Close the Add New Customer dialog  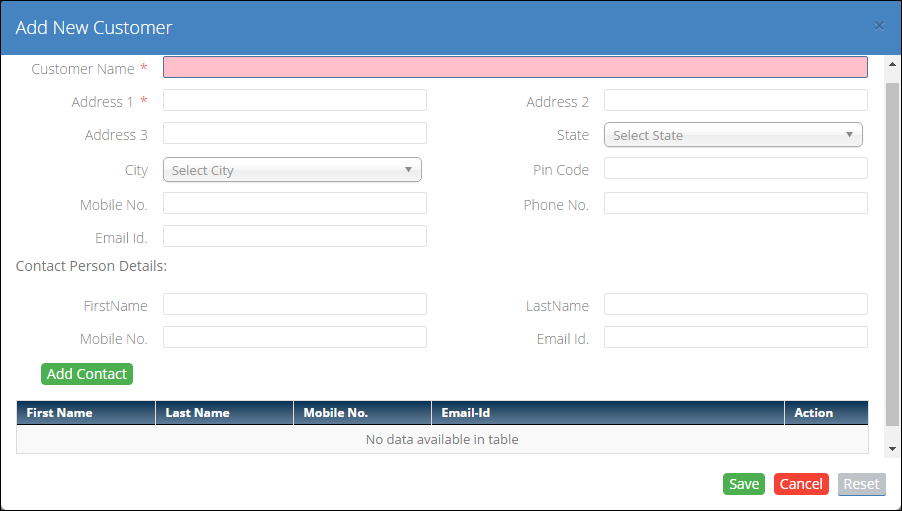coord(879,26)
